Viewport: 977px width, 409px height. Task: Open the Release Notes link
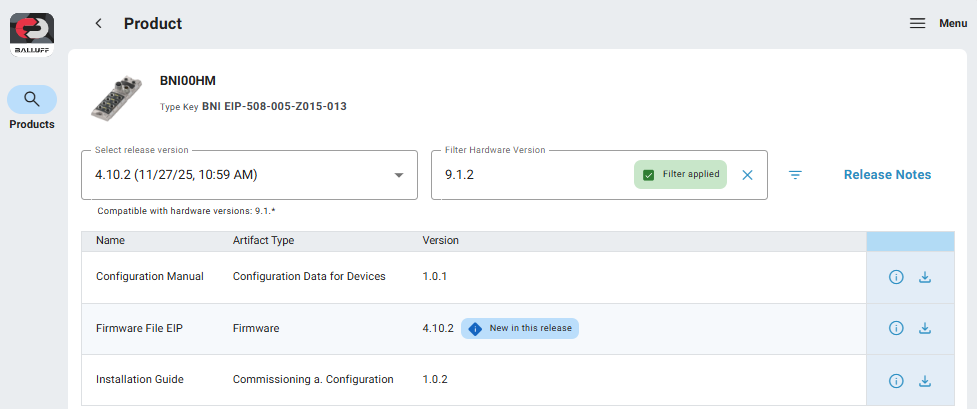tap(887, 175)
